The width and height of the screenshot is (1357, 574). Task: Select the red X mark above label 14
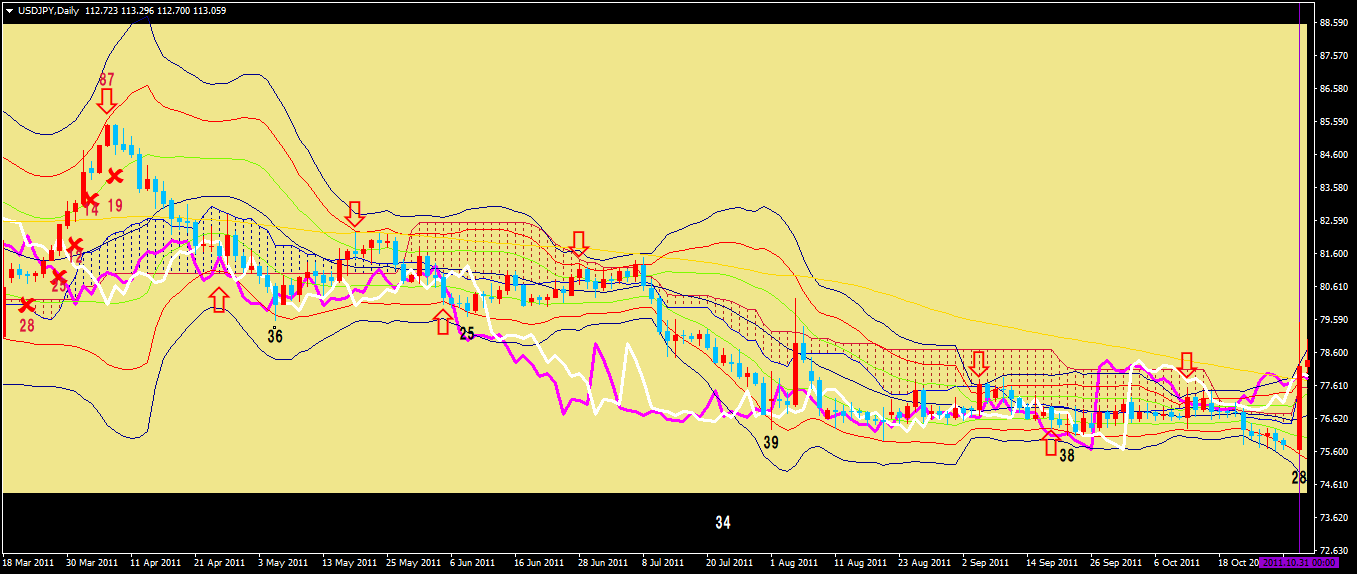(x=90, y=198)
